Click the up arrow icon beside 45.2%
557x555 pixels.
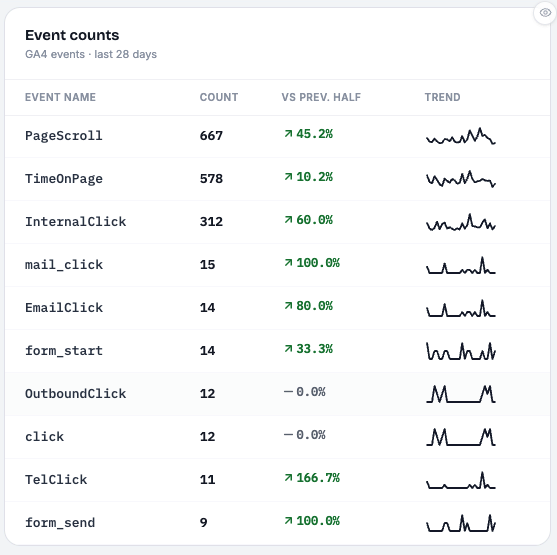pos(288,134)
